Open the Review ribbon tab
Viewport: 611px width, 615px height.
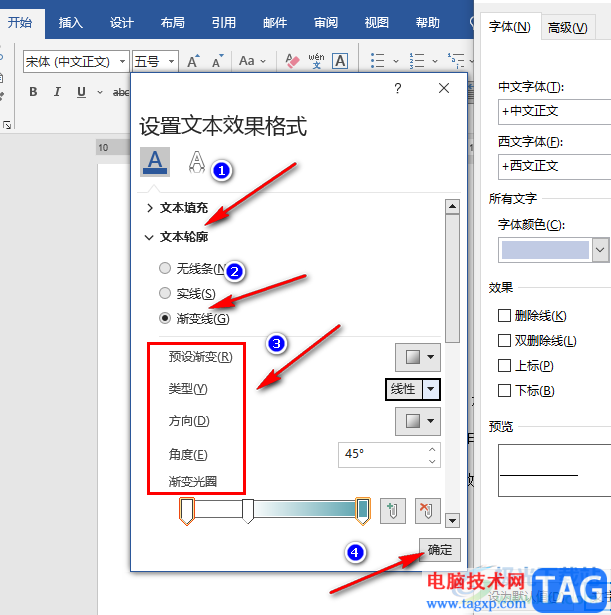pos(326,23)
